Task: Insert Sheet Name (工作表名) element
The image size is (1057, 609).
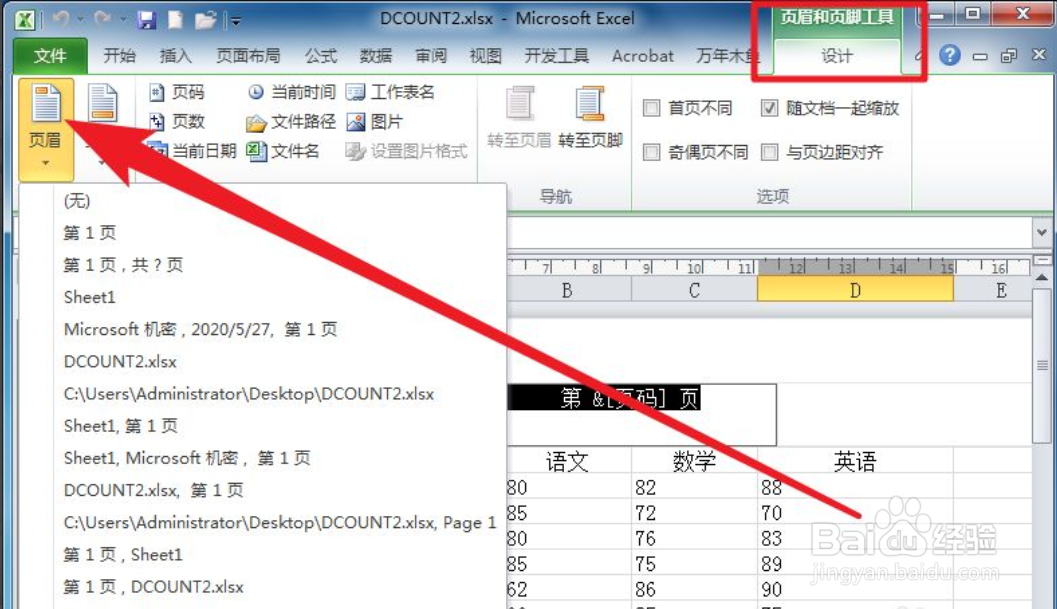Action: 390,92
